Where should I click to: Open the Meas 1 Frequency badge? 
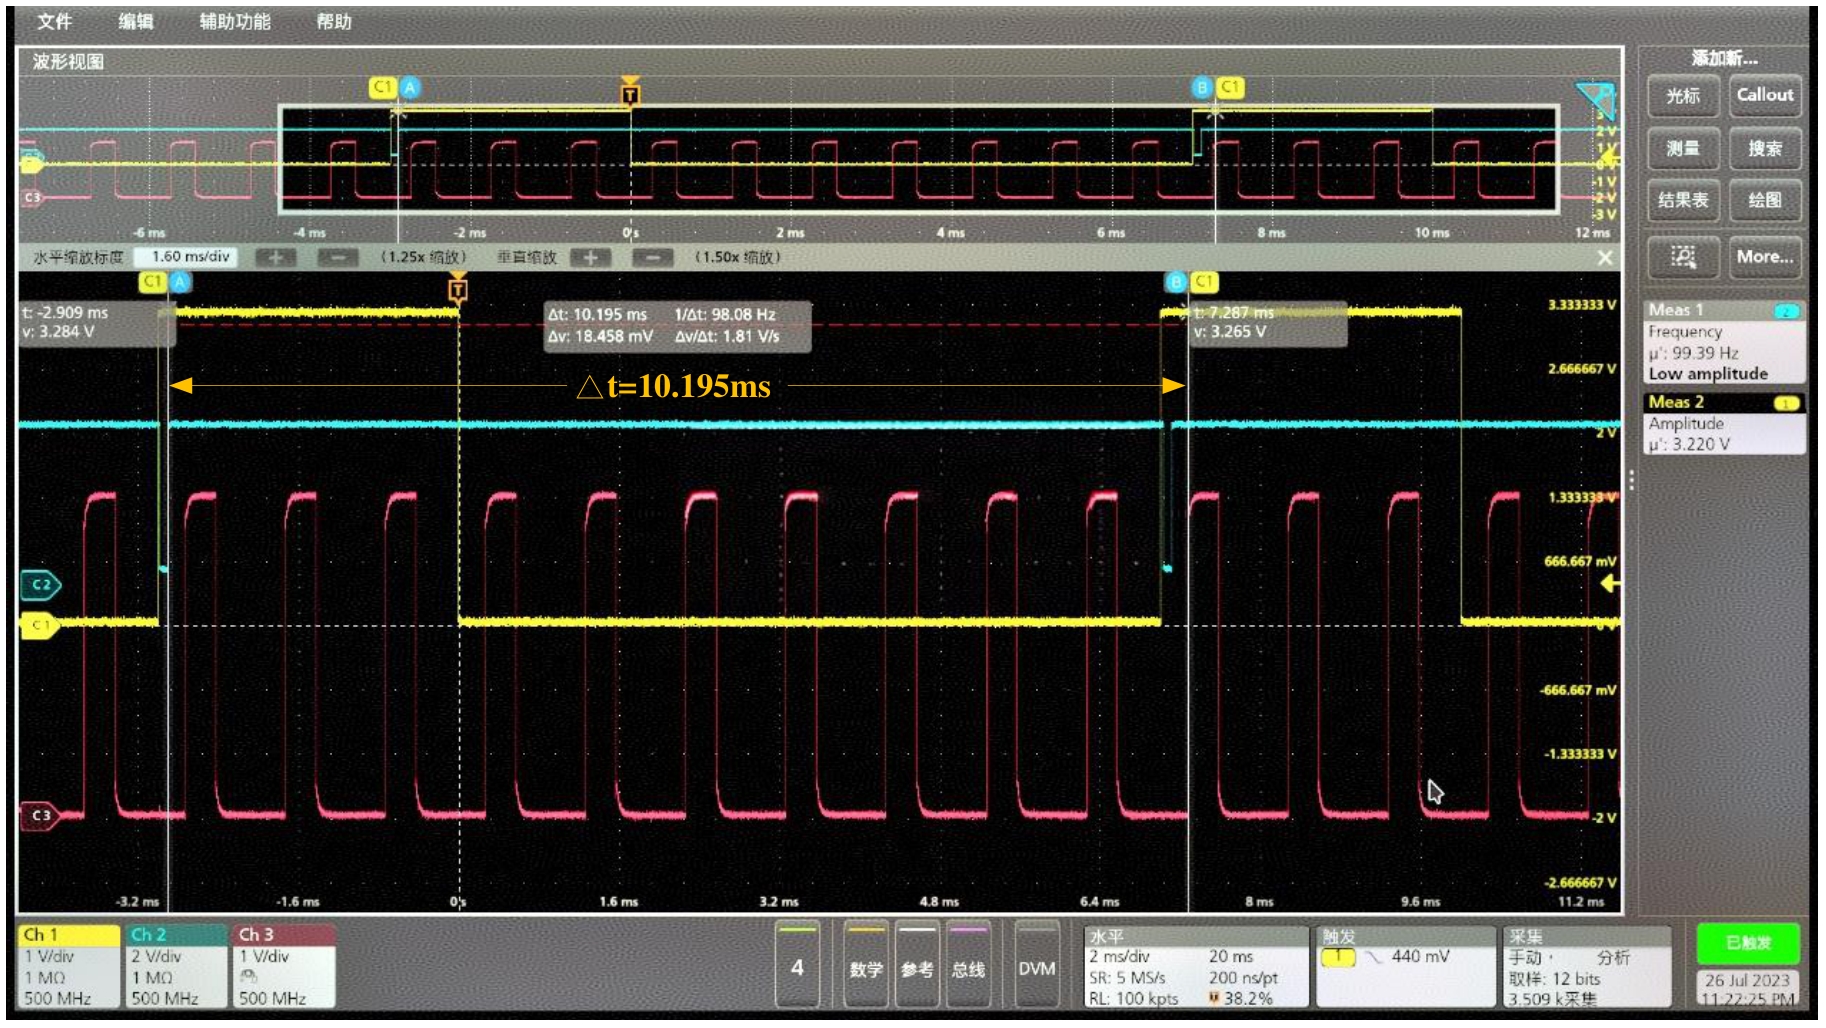tap(1723, 342)
